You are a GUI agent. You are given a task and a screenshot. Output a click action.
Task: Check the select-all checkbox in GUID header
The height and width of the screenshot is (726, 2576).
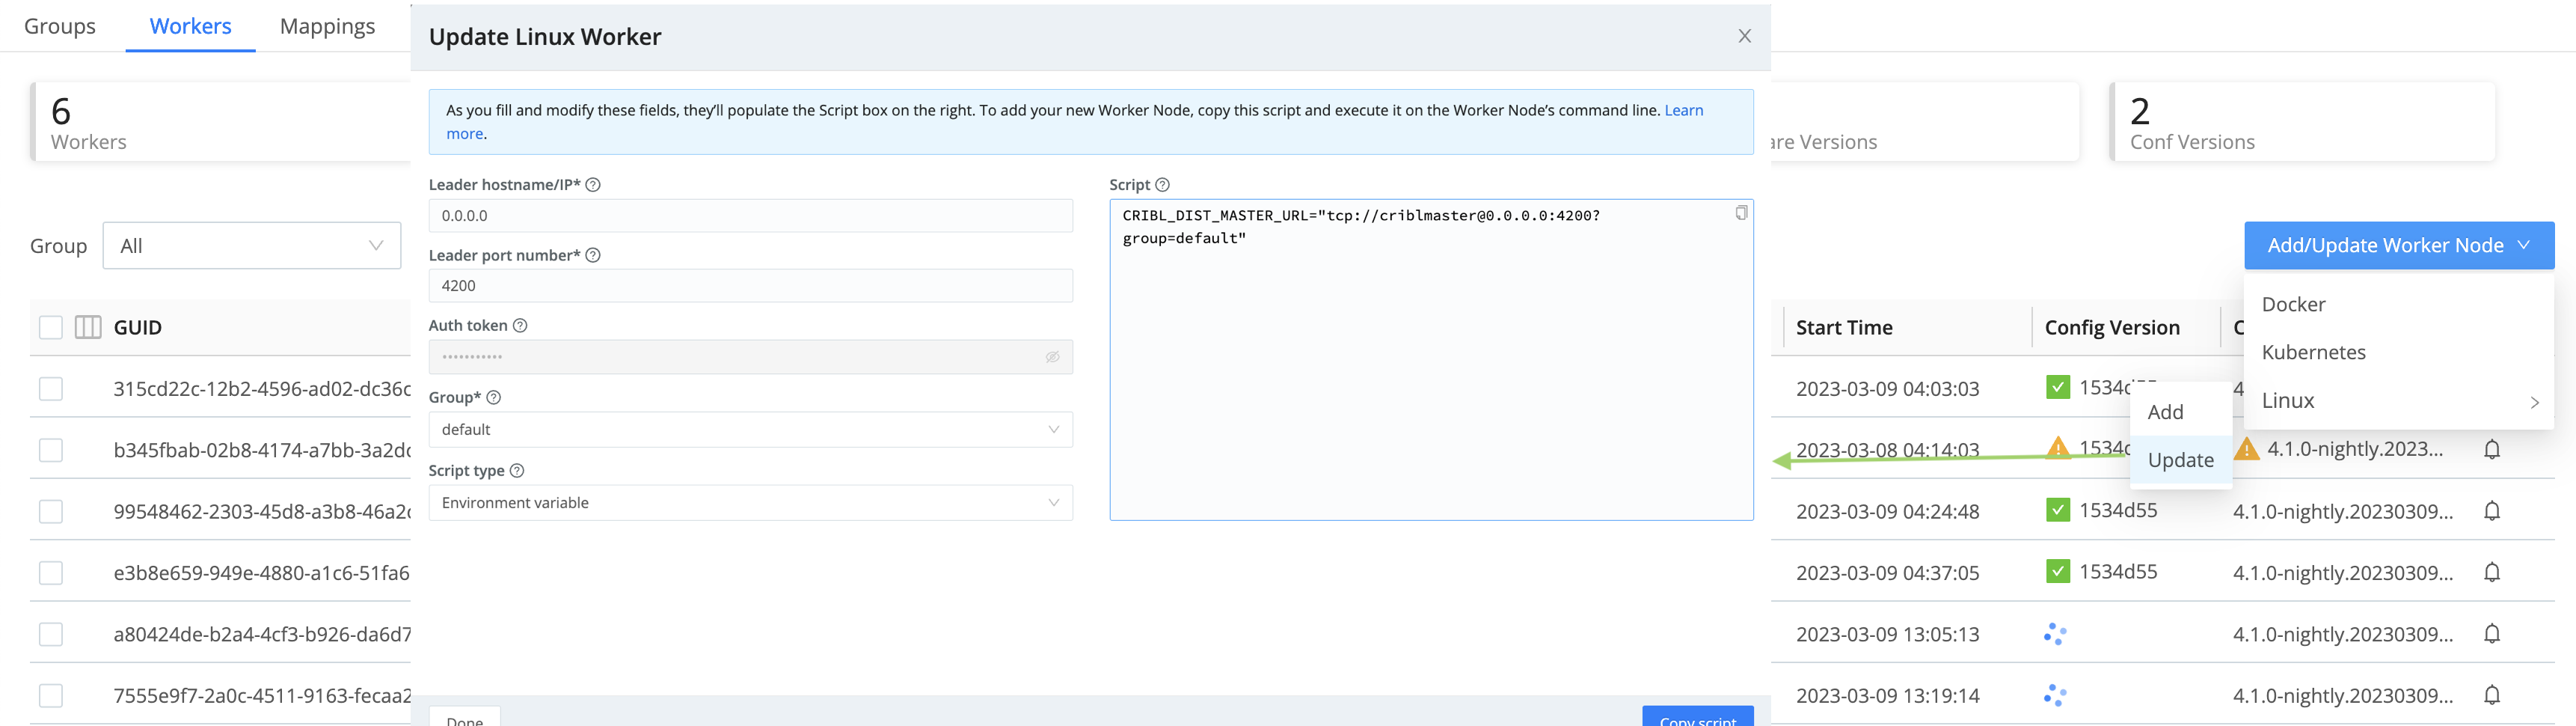(51, 327)
